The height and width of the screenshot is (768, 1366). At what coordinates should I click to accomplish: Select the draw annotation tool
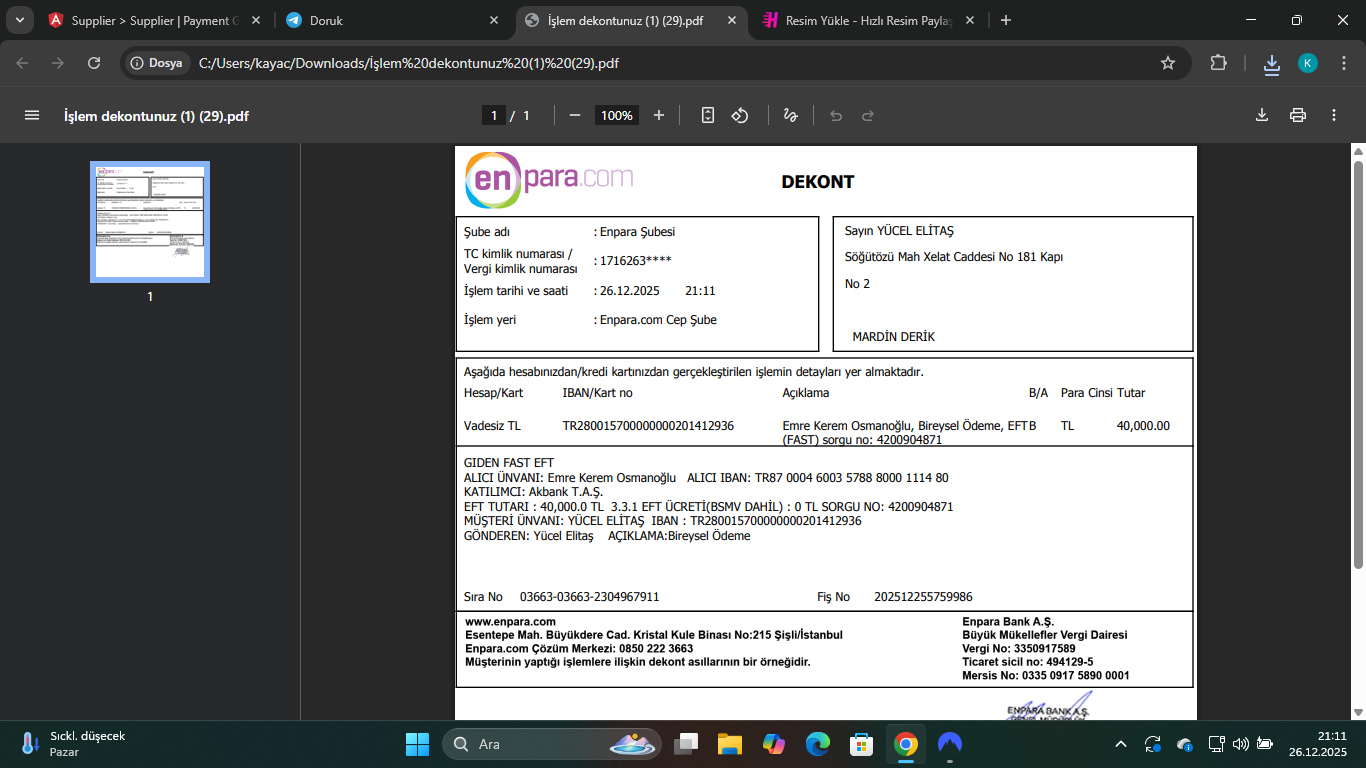tap(790, 115)
